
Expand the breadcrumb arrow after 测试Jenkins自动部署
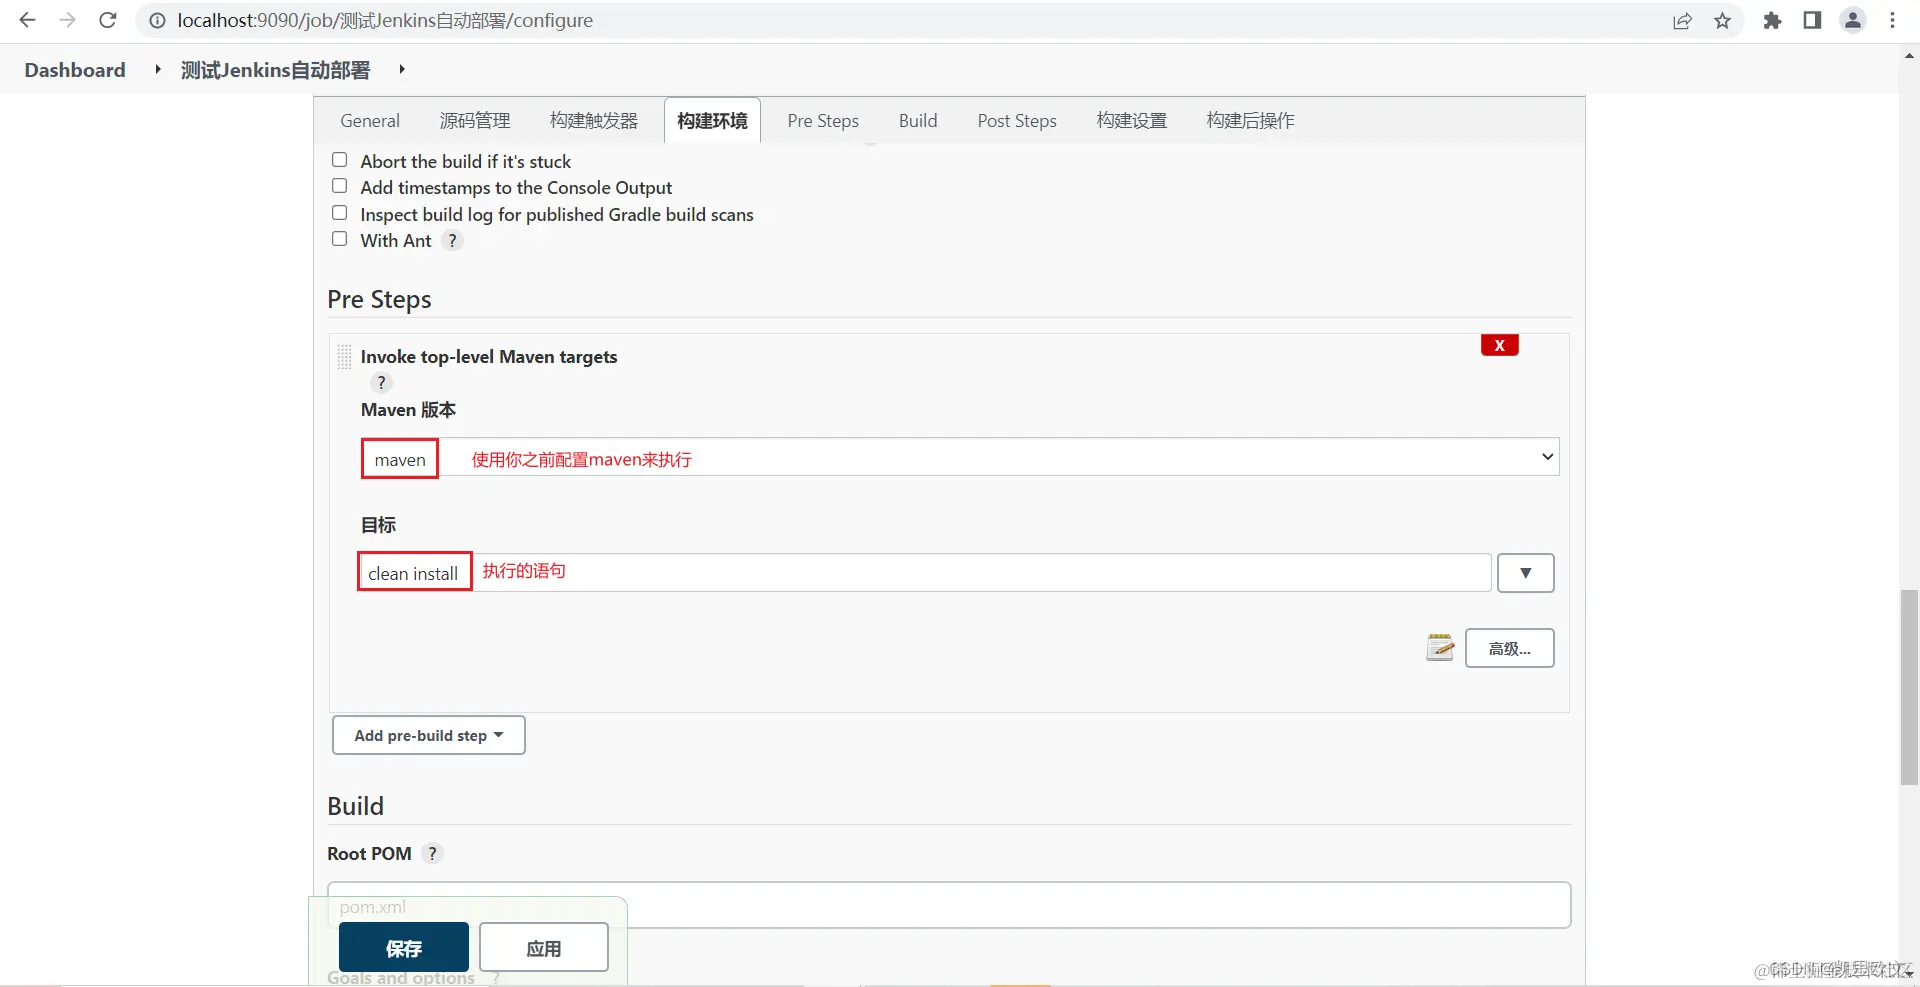[402, 69]
